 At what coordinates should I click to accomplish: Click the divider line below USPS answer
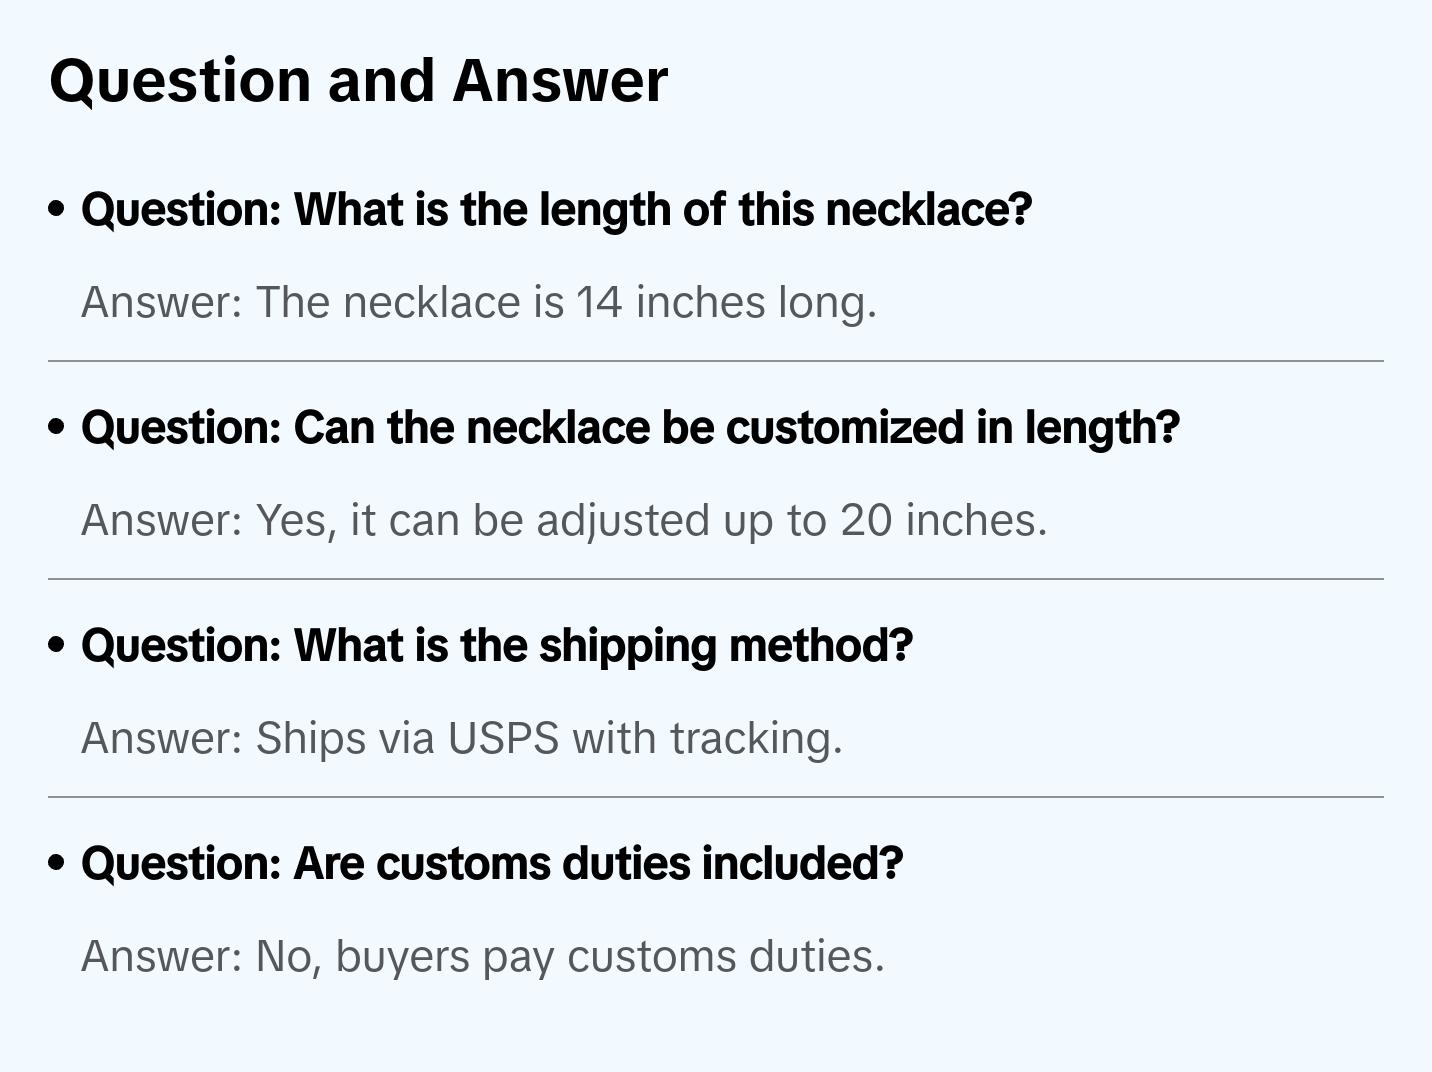tap(716, 797)
